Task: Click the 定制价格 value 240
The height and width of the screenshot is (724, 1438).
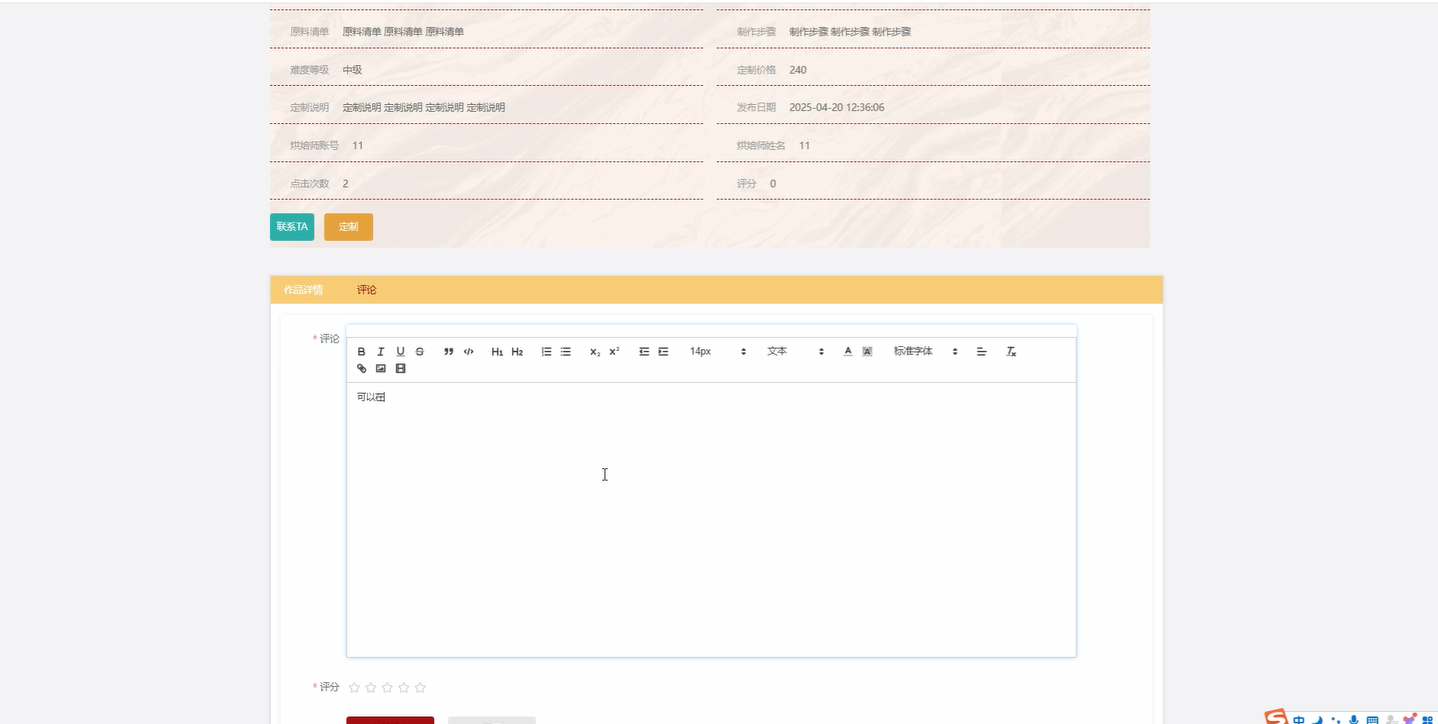Action: (x=798, y=70)
